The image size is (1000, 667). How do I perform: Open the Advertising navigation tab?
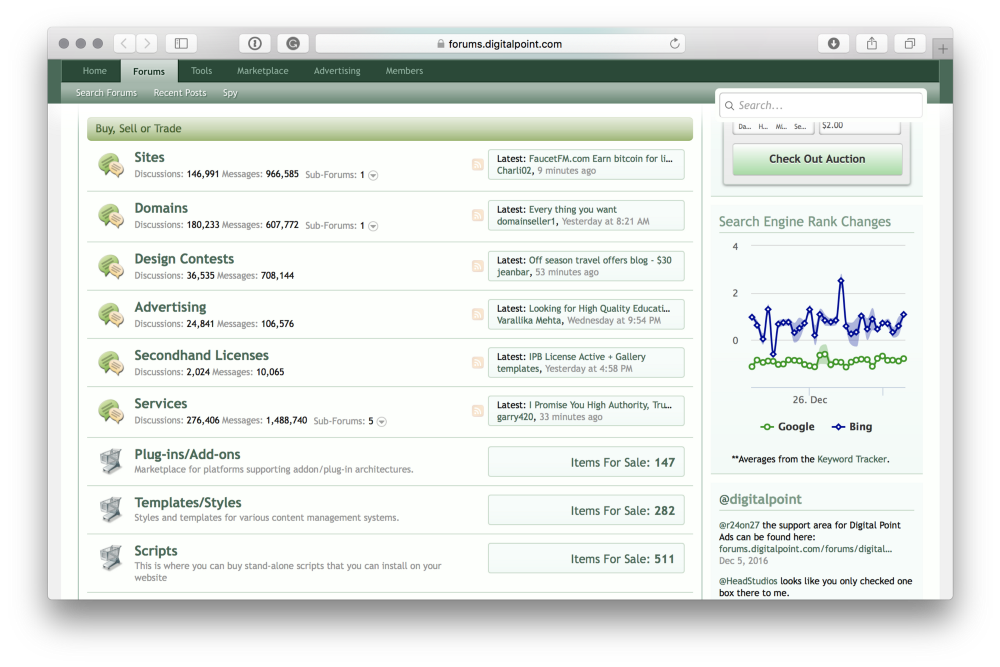pyautogui.click(x=337, y=71)
